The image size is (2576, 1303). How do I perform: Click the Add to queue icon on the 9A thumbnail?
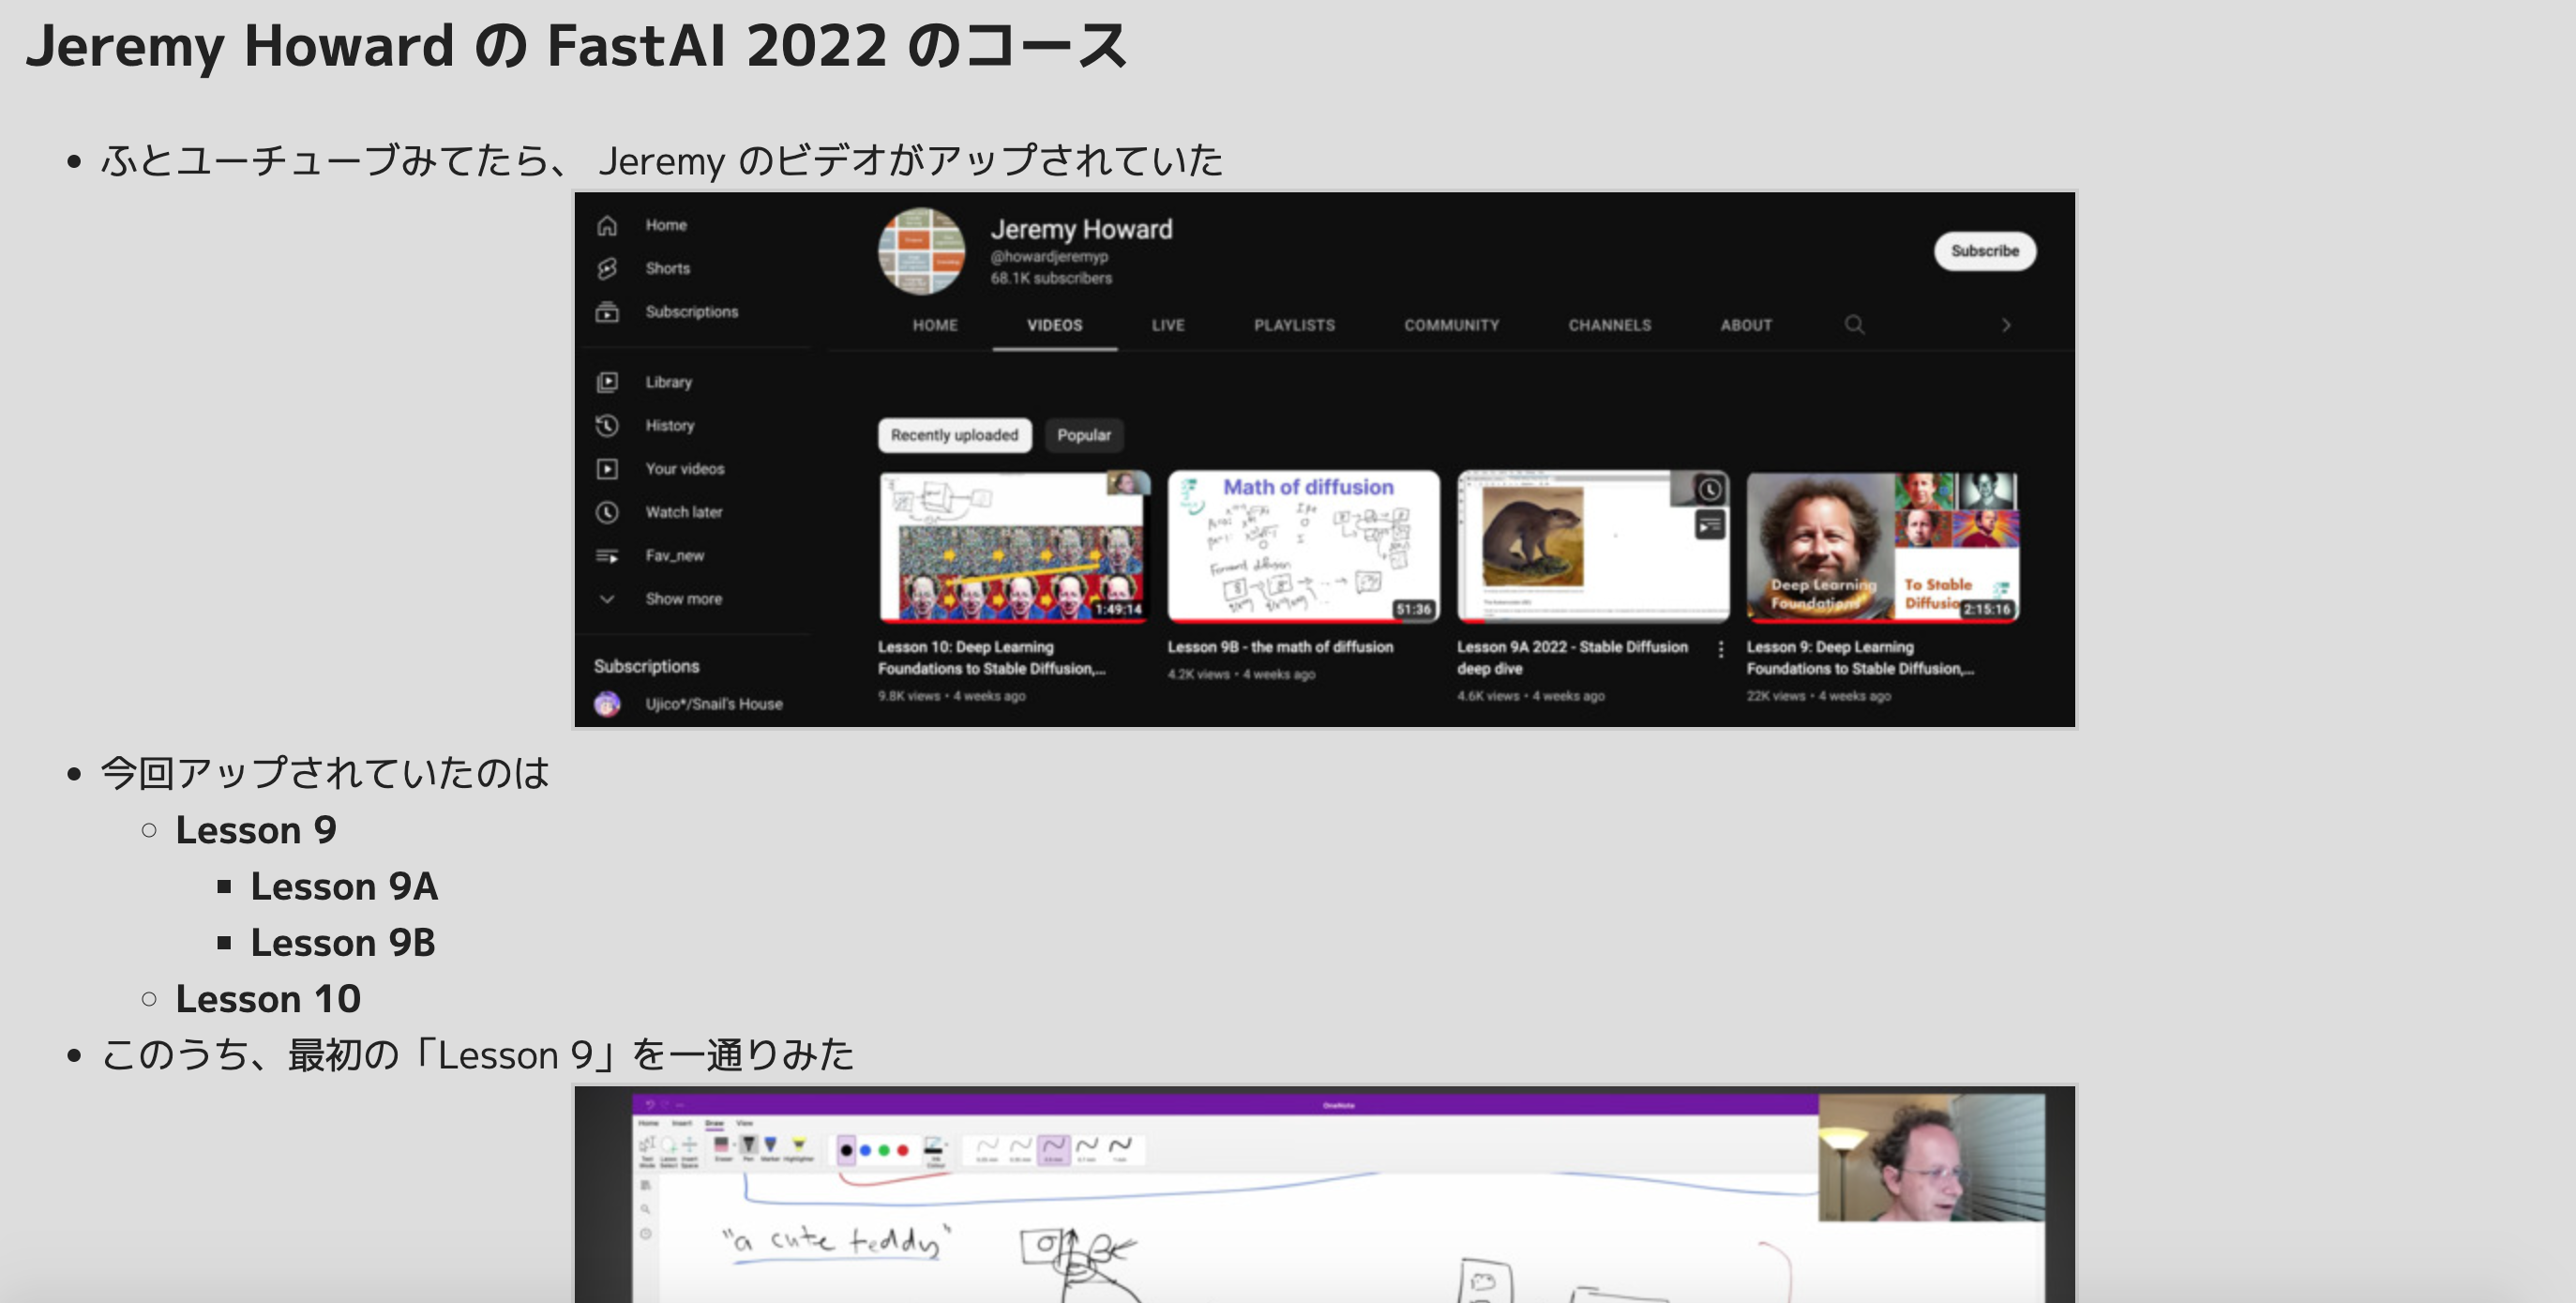click(1710, 524)
